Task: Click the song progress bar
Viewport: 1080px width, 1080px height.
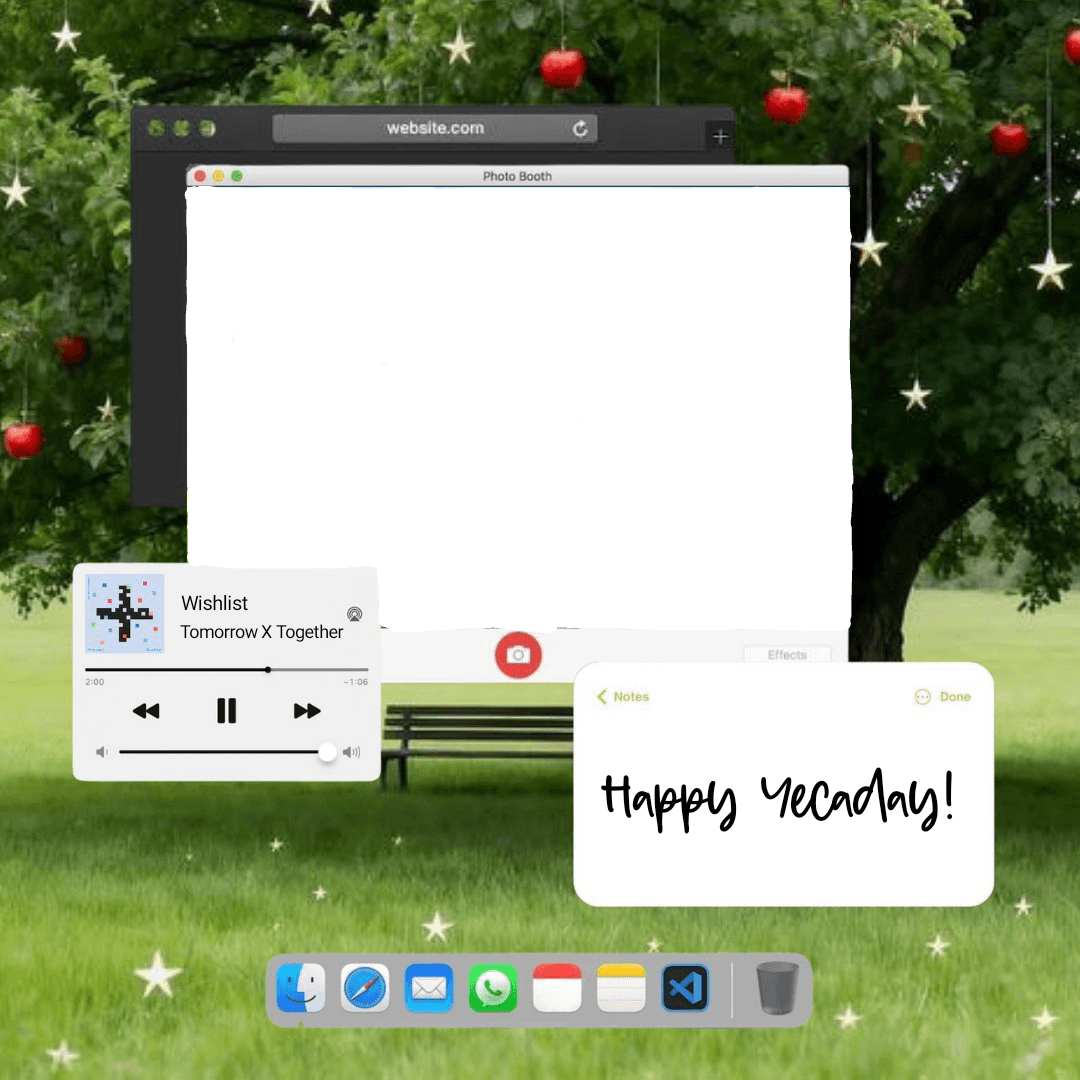Action: tap(227, 669)
